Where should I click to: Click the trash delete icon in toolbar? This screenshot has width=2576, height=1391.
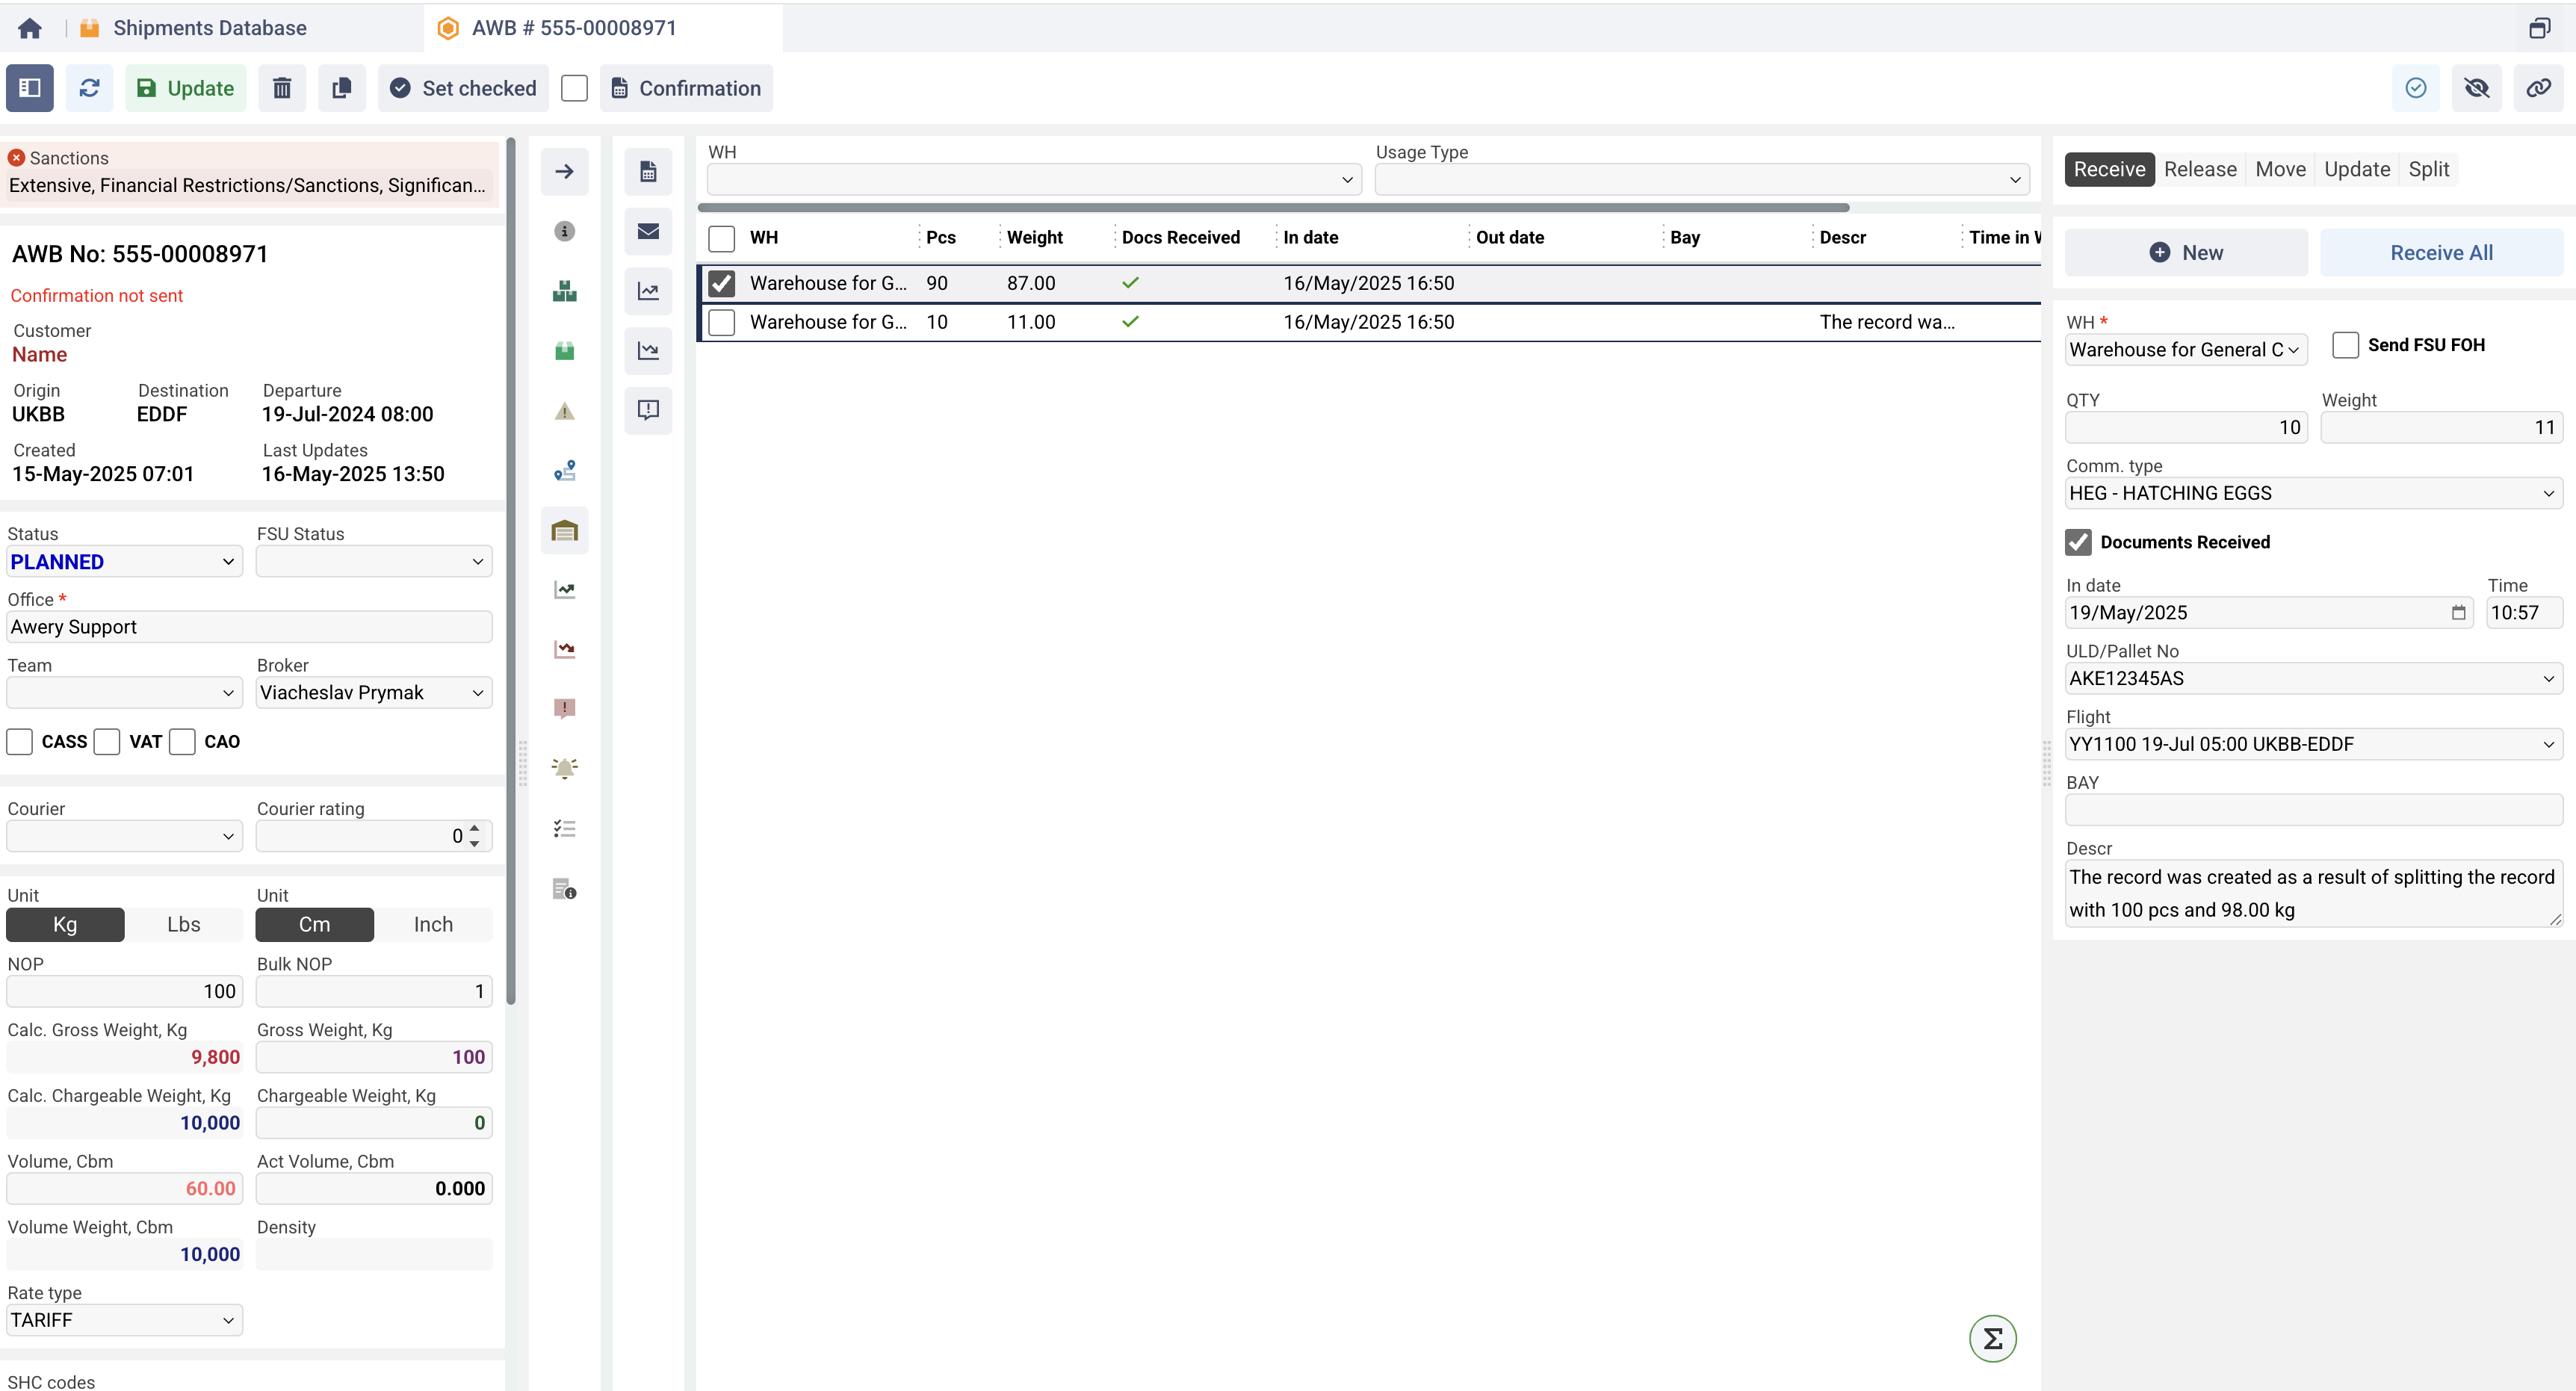[x=282, y=88]
